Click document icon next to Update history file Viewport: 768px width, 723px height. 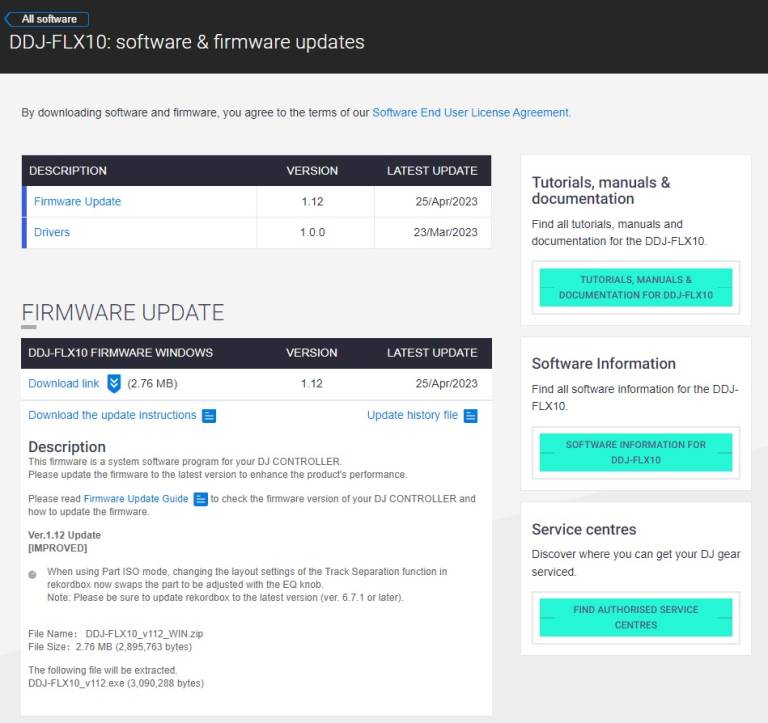[470, 416]
